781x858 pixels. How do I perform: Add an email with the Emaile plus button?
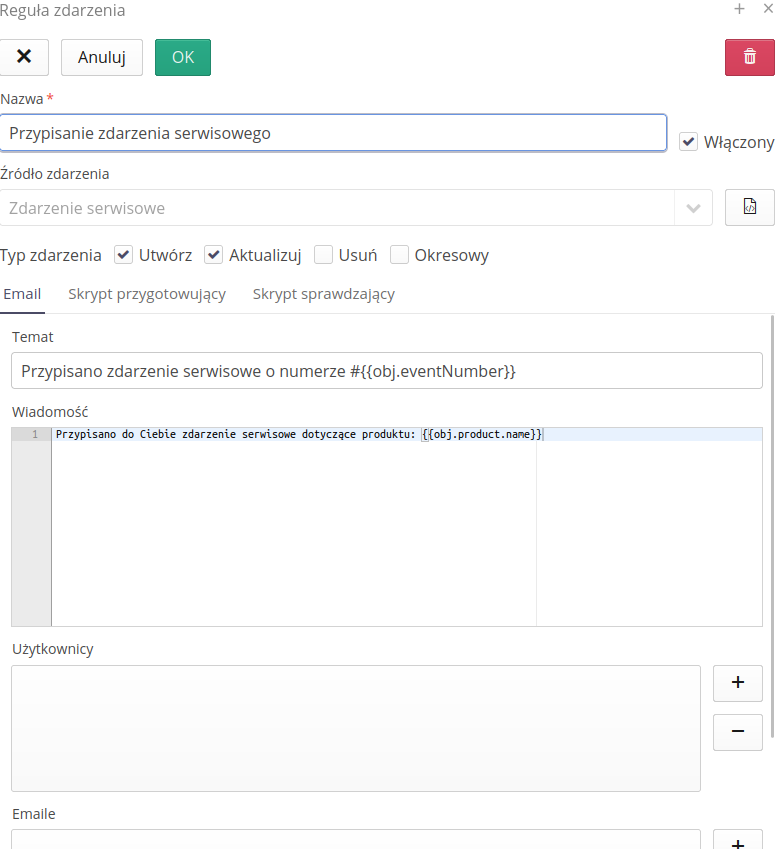click(x=737, y=843)
